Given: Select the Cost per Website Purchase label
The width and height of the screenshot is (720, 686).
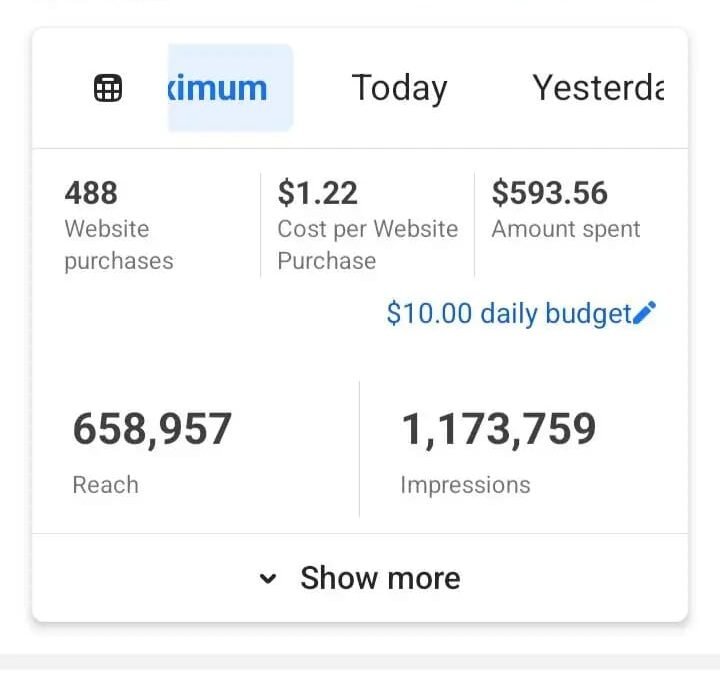Looking at the screenshot, I should [367, 245].
